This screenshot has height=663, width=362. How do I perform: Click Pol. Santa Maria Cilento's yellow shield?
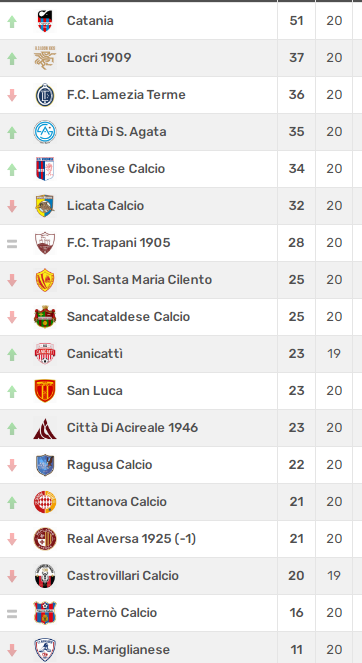(x=45, y=280)
